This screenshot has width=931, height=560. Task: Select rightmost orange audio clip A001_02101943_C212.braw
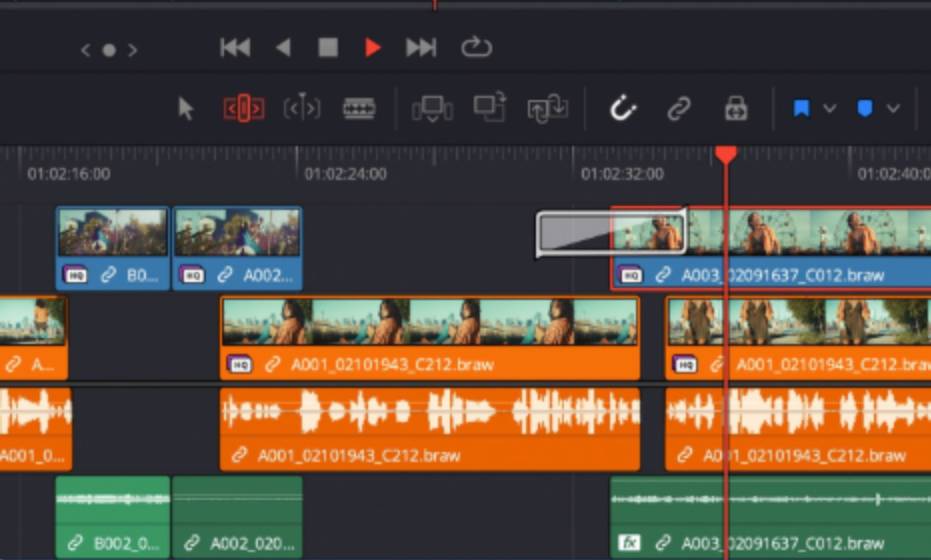click(x=798, y=429)
